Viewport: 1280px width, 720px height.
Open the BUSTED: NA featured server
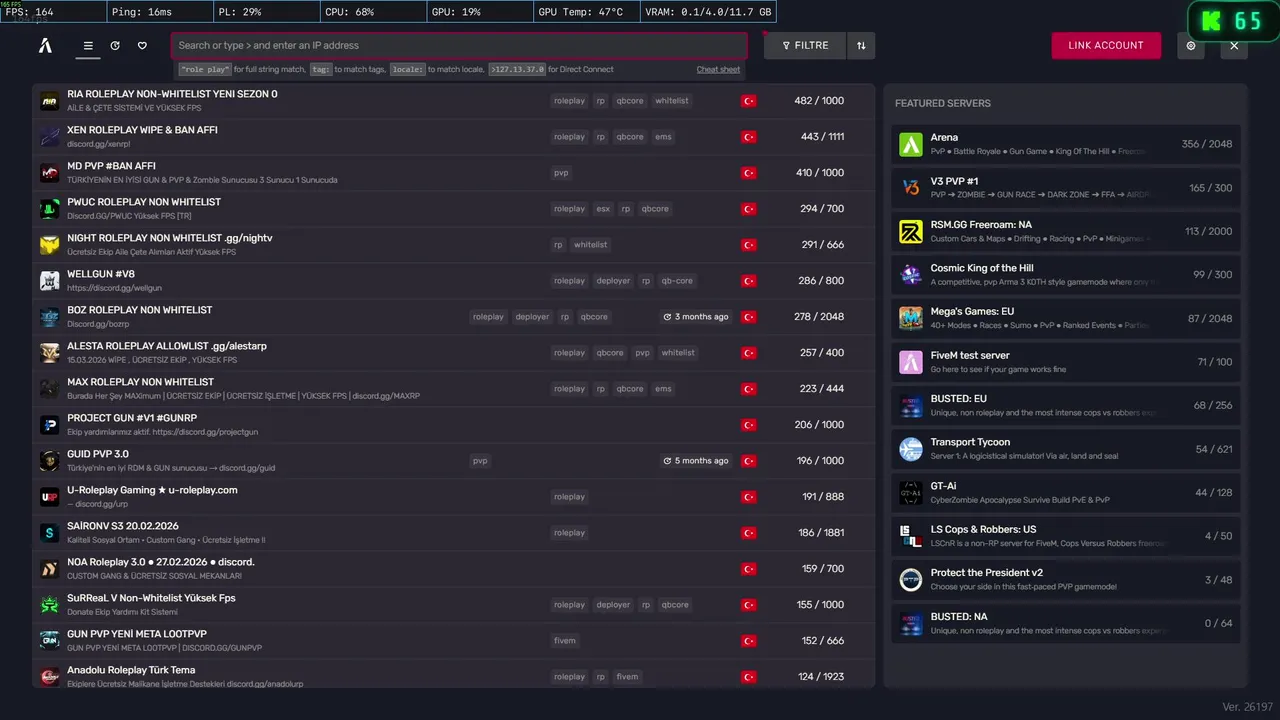pos(1066,623)
